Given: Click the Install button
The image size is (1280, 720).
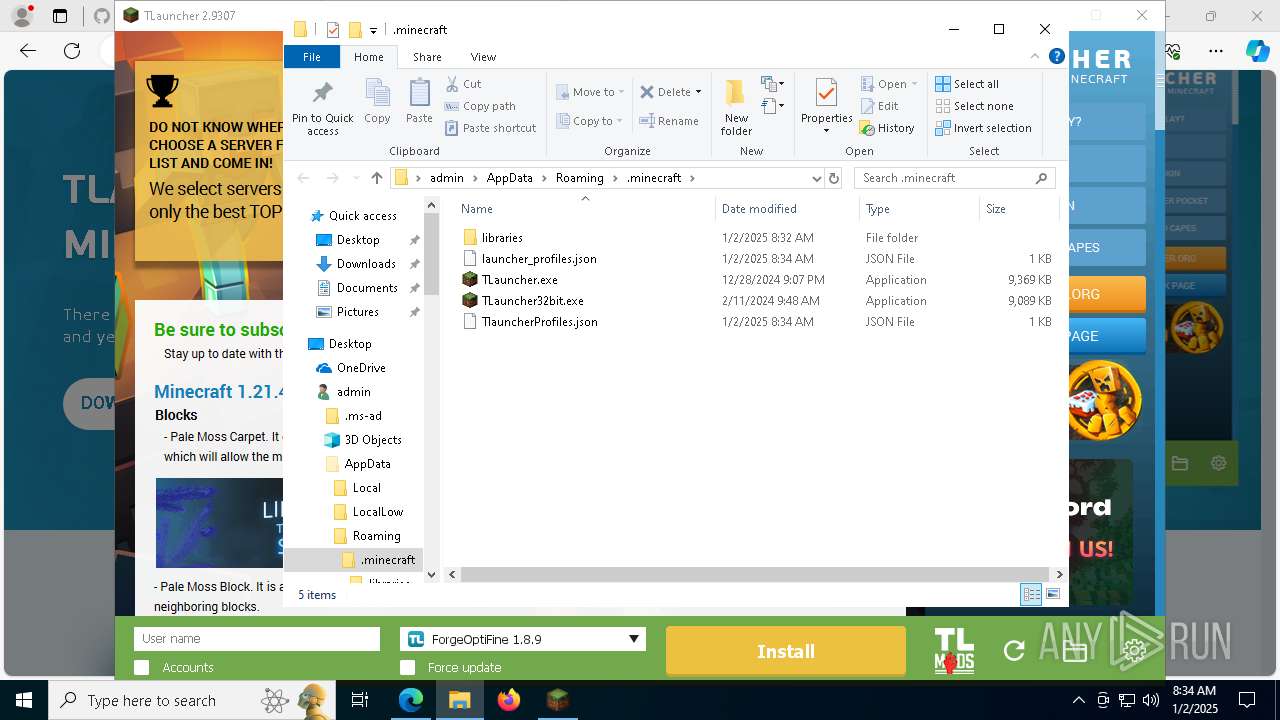Looking at the screenshot, I should (x=786, y=651).
